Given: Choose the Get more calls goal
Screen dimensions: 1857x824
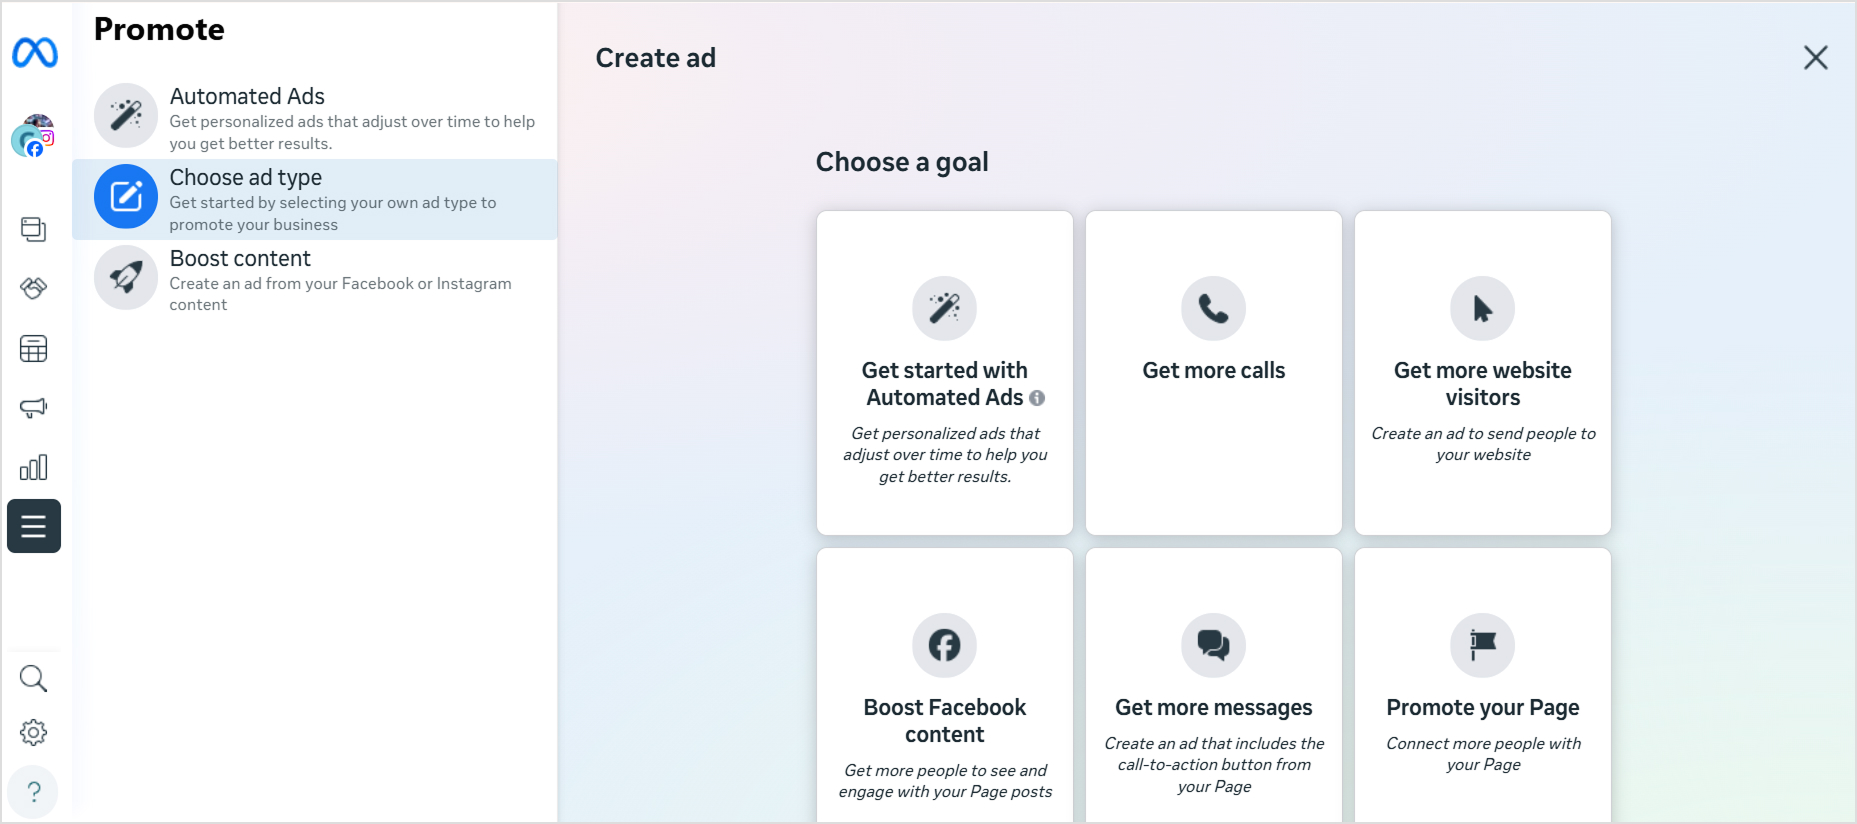Looking at the screenshot, I should click(1213, 372).
